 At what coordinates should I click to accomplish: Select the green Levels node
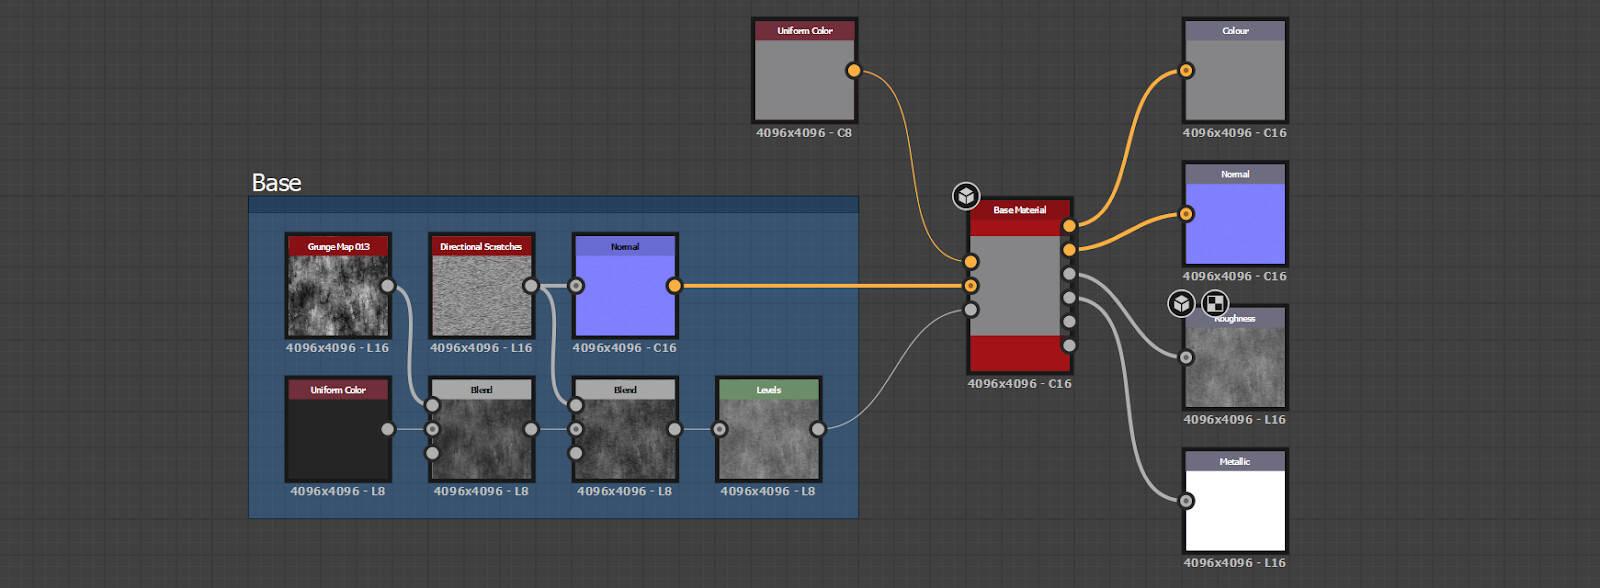(769, 429)
